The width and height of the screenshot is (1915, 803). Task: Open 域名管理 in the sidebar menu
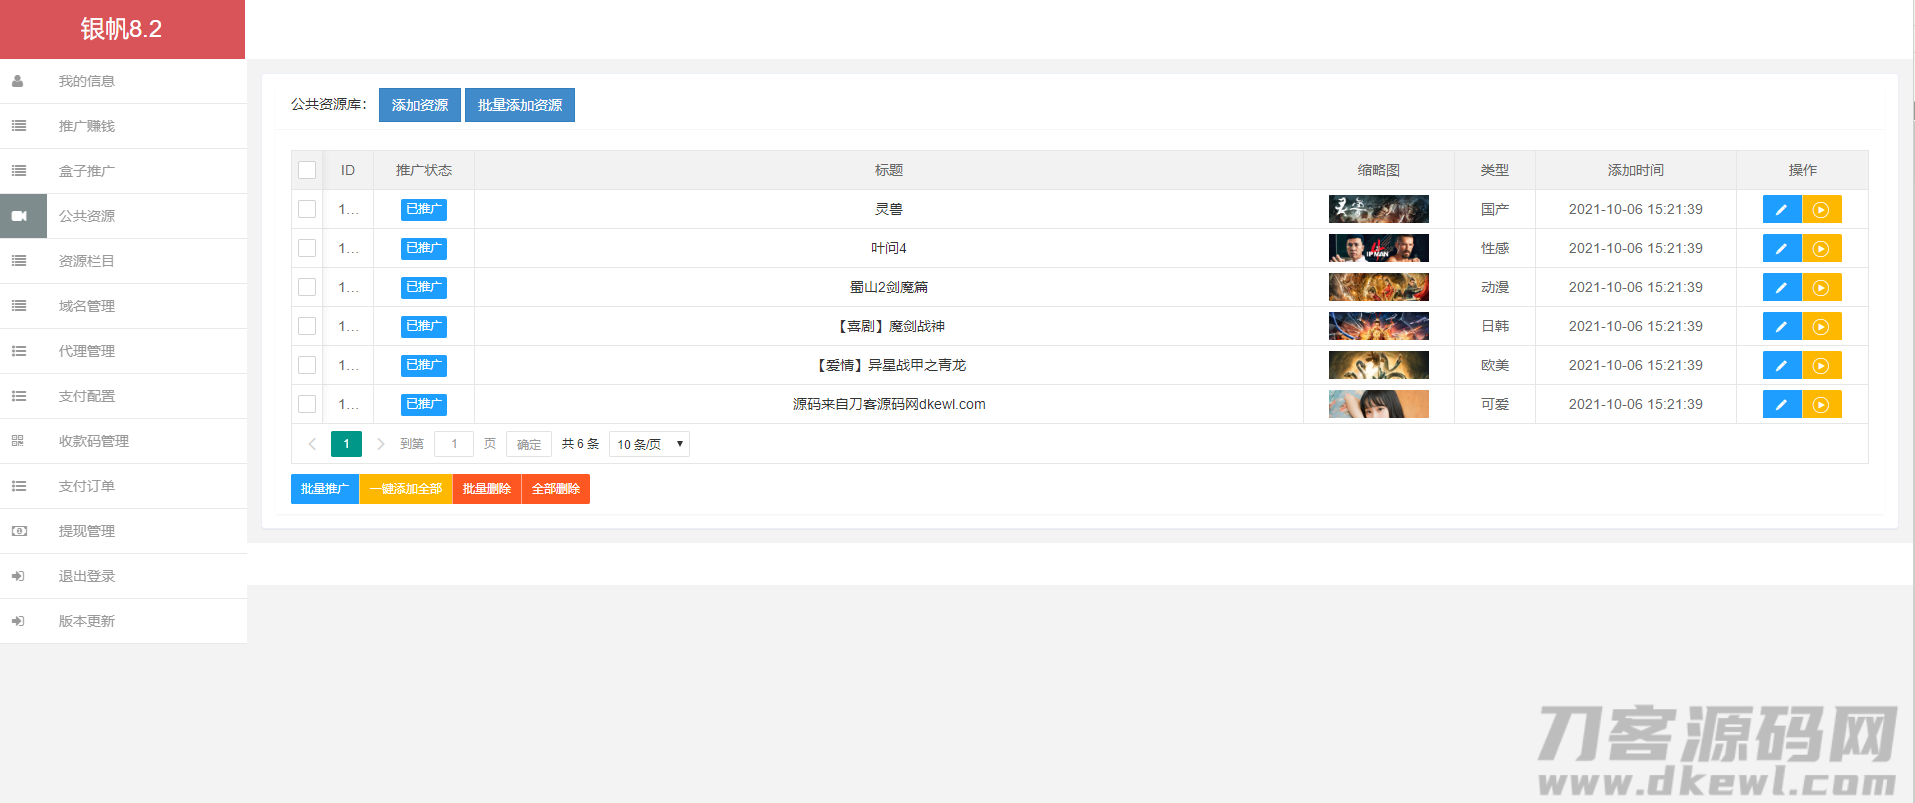87,306
